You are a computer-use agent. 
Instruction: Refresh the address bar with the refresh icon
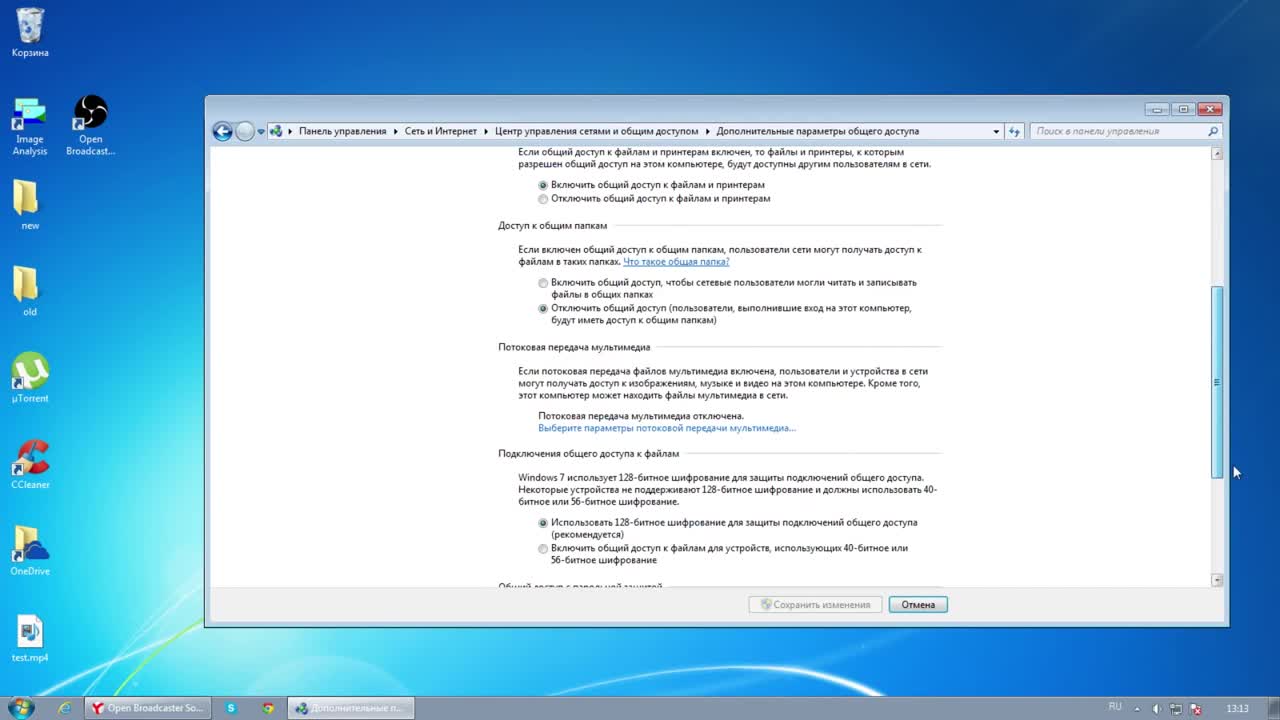[x=1014, y=131]
